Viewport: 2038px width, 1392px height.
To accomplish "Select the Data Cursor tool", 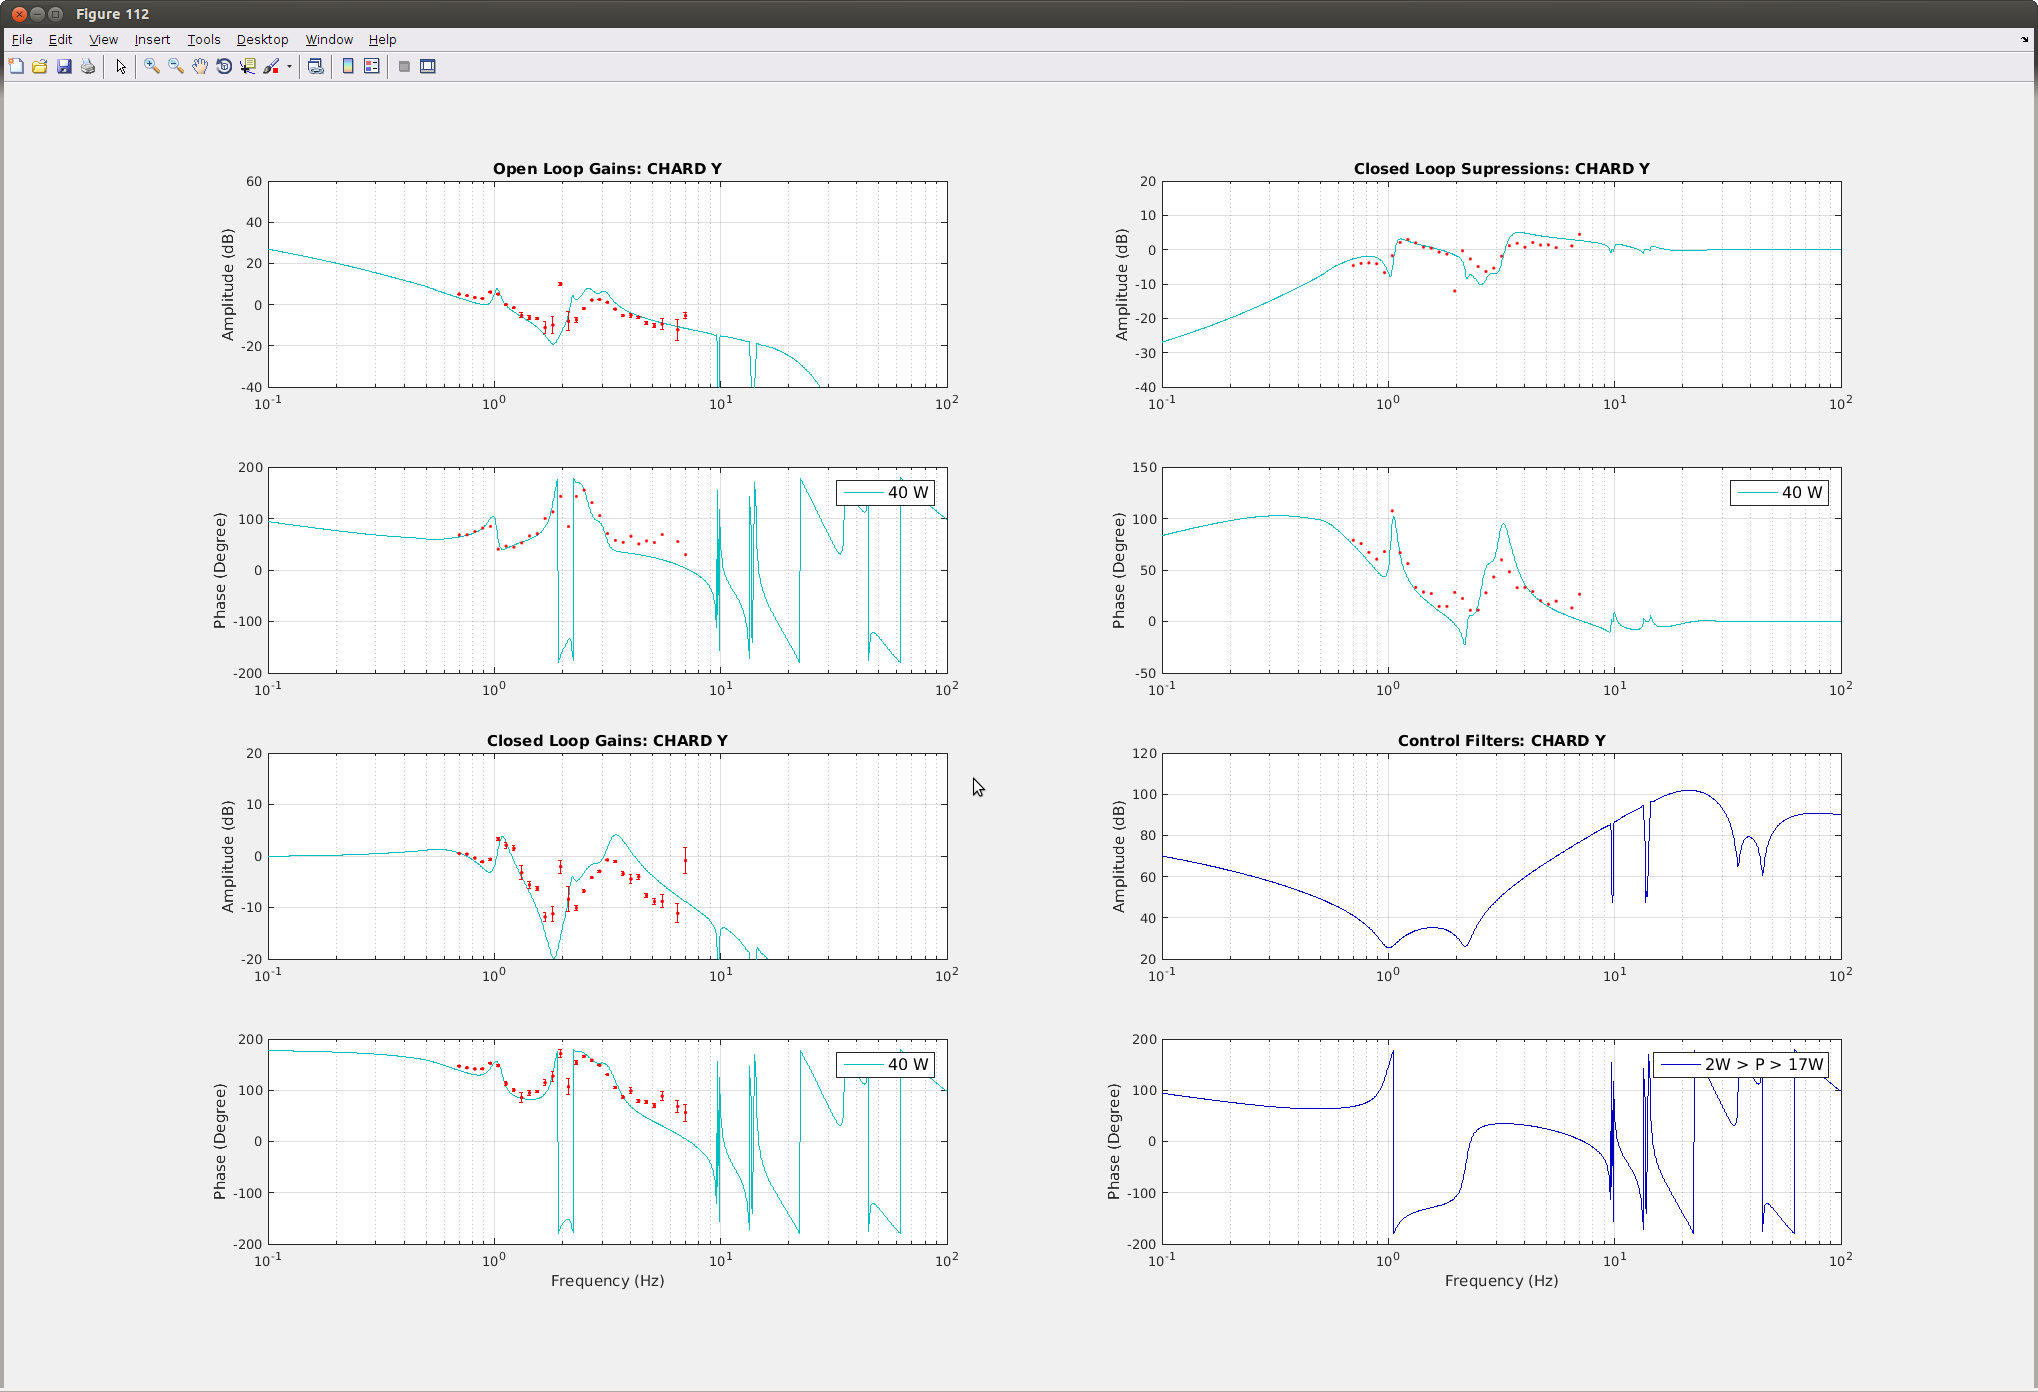I will click(x=248, y=67).
